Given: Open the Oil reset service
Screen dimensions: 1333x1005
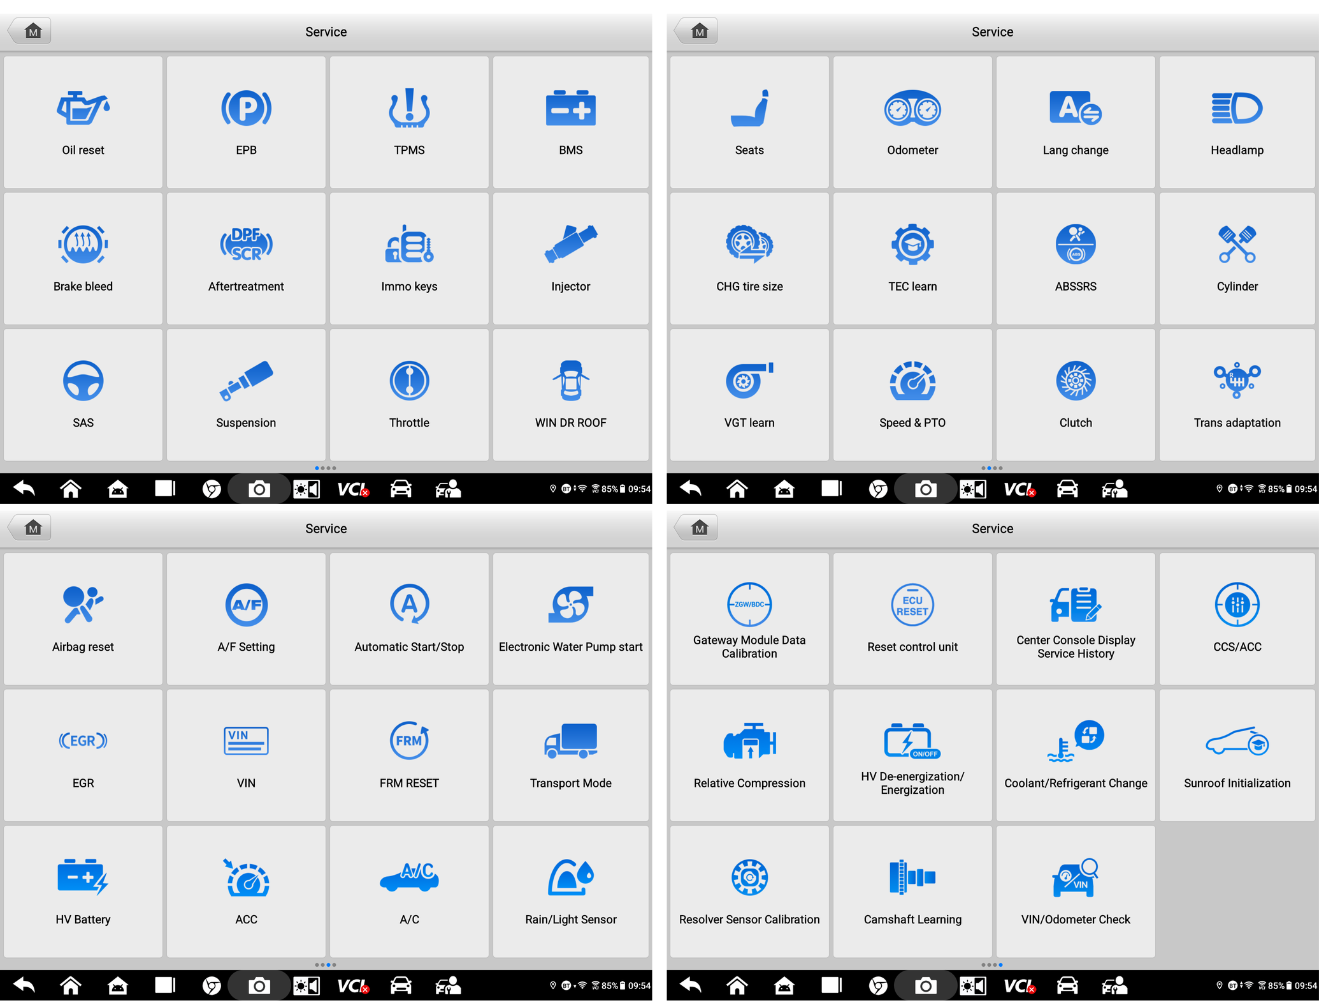Looking at the screenshot, I should point(83,122).
